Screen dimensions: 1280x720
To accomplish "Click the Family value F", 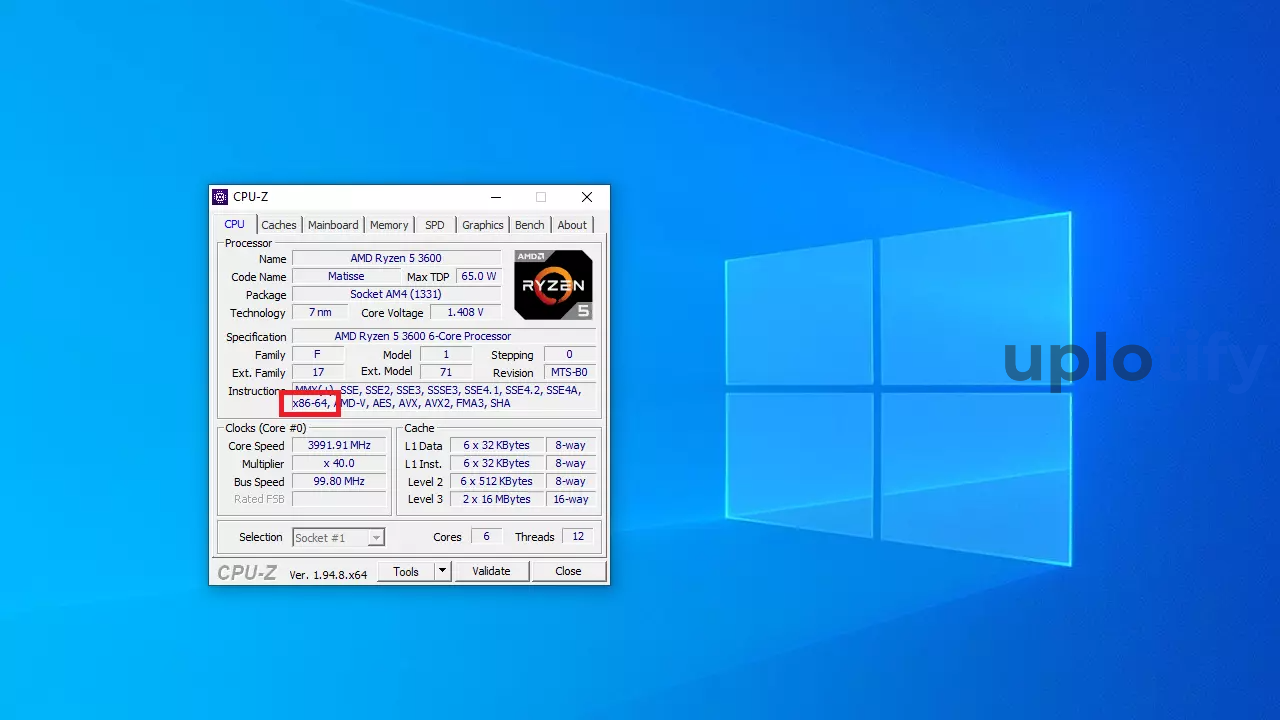I will click(x=318, y=354).
